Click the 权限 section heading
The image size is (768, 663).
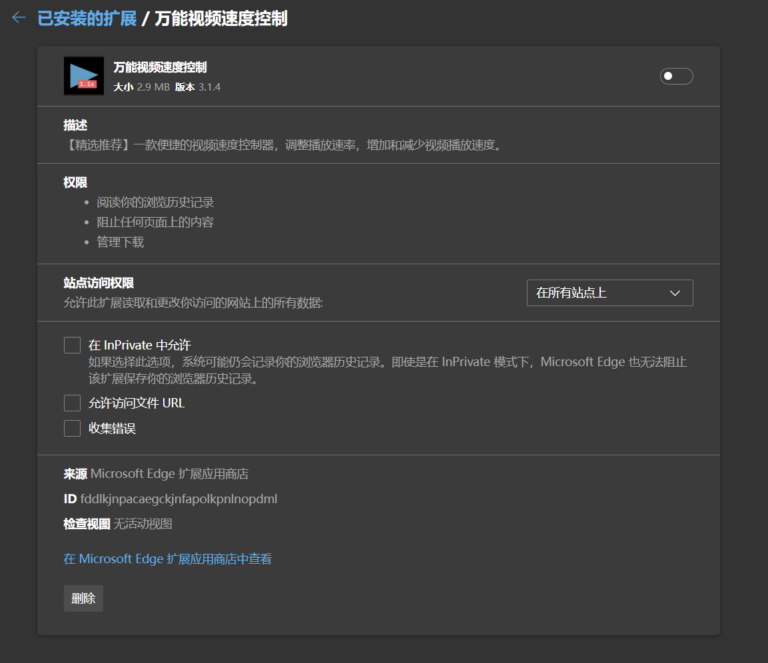click(x=75, y=183)
